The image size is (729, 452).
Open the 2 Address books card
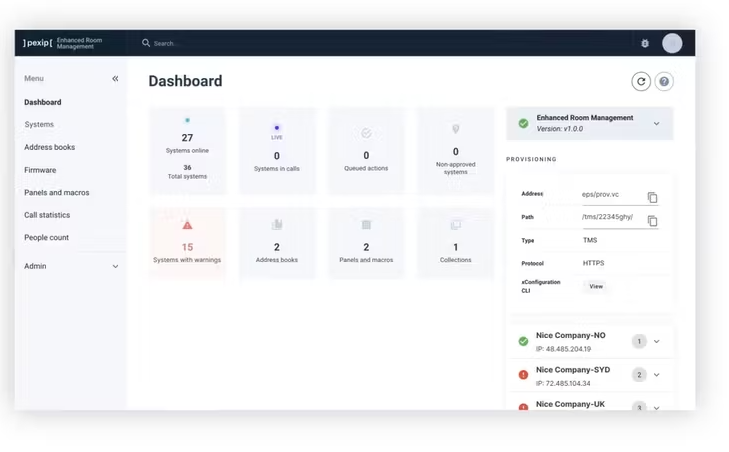pos(277,243)
